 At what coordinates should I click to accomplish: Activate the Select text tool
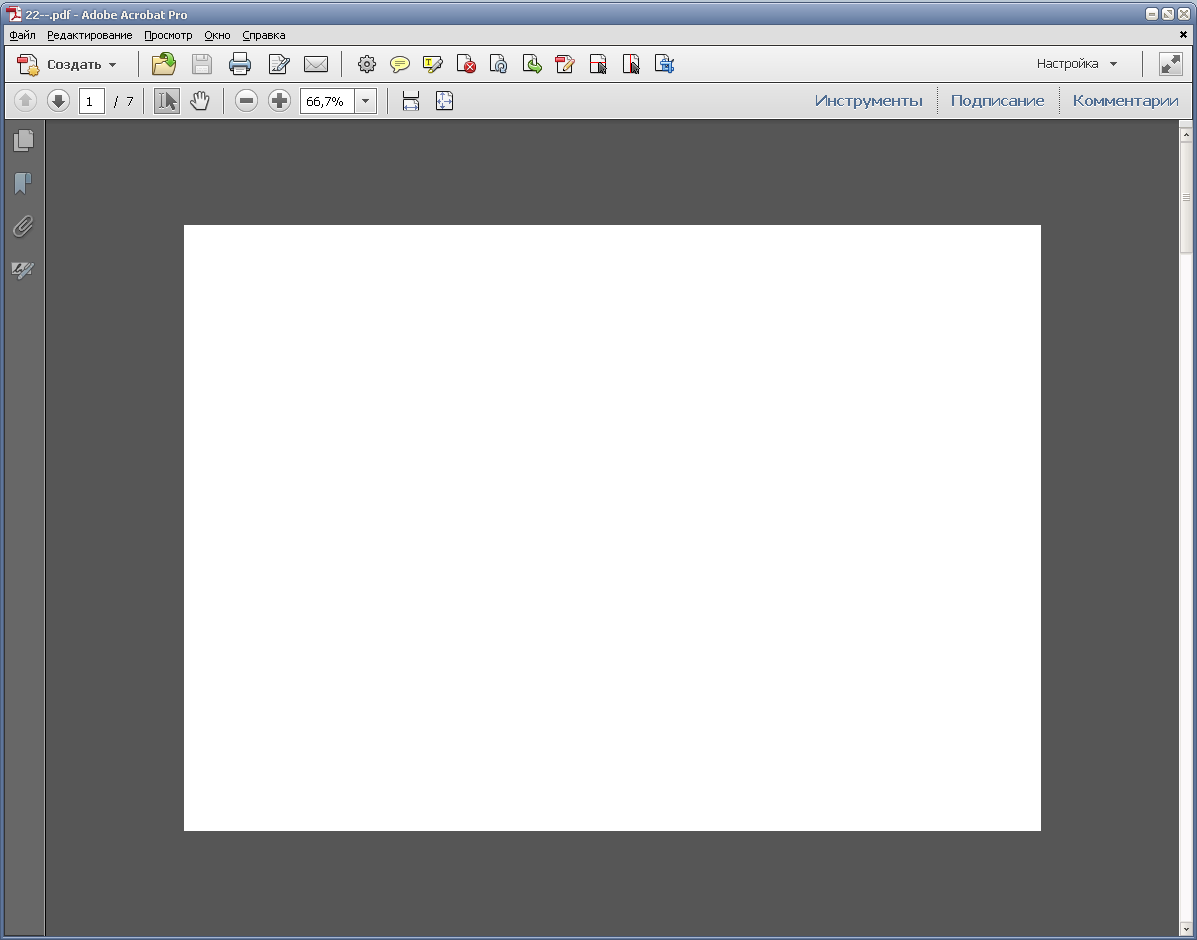click(167, 101)
